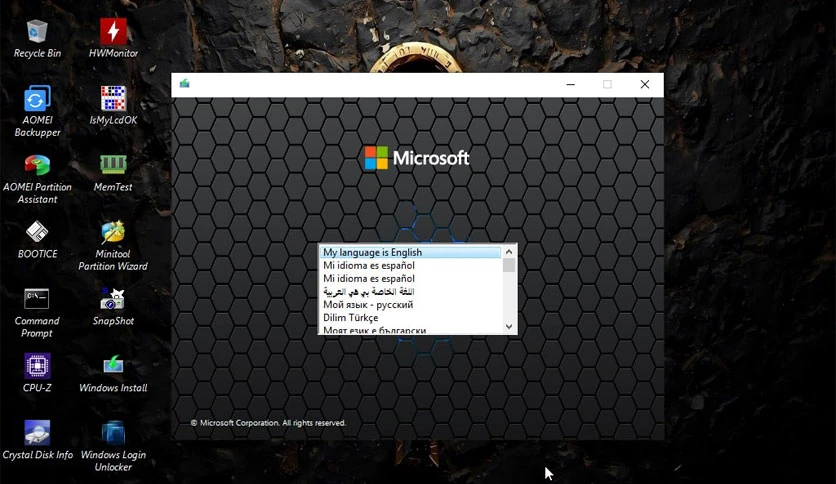
Task: Open the AOMEI Backupper icon
Action: pos(37,111)
